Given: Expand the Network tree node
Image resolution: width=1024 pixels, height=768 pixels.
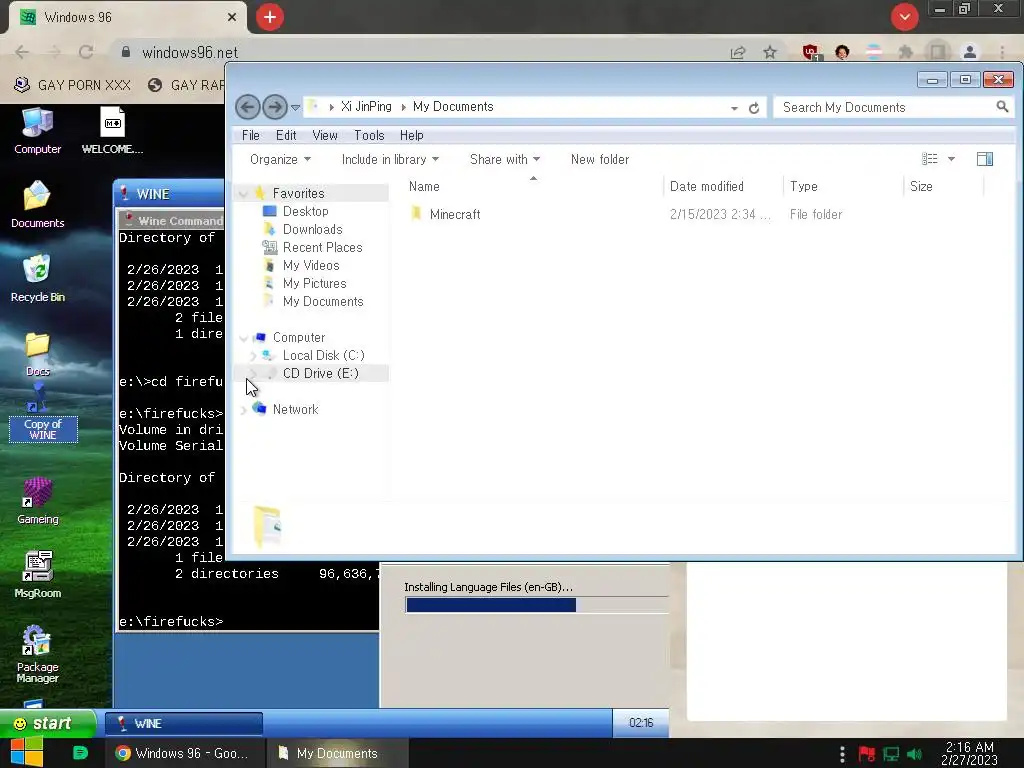Looking at the screenshot, I should (243, 410).
